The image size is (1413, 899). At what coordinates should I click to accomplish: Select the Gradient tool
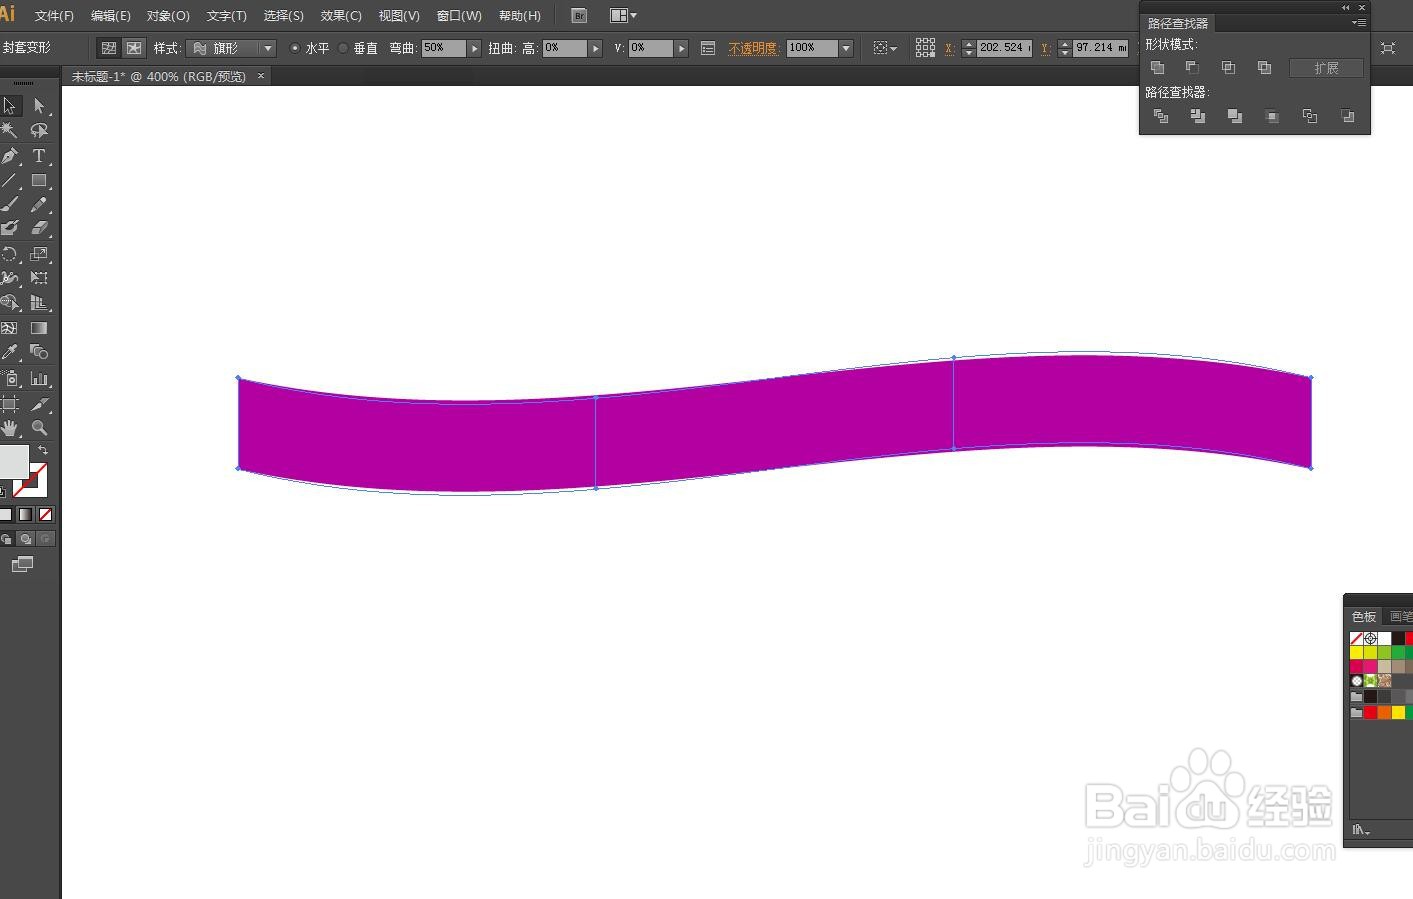39,328
